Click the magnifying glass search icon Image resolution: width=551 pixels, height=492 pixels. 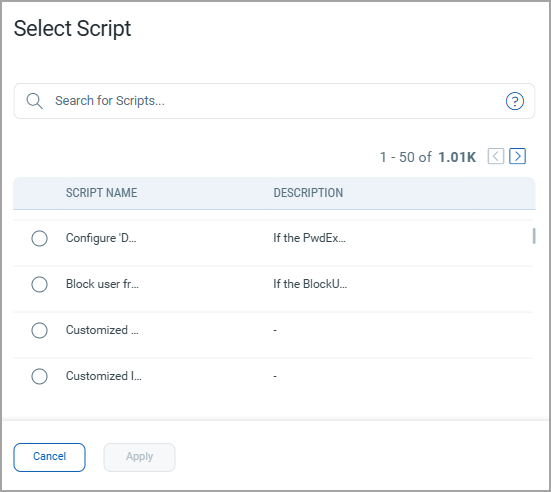click(x=34, y=101)
